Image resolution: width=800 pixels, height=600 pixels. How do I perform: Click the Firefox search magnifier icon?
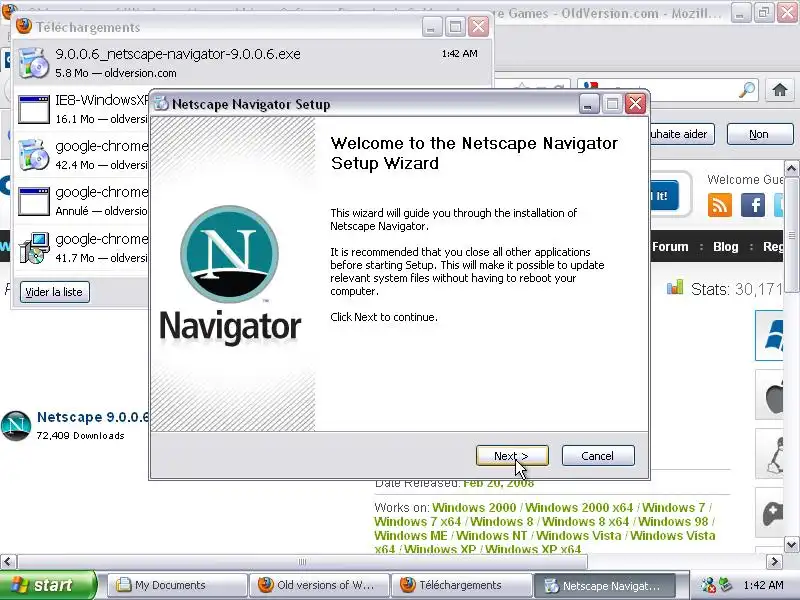[x=747, y=90]
